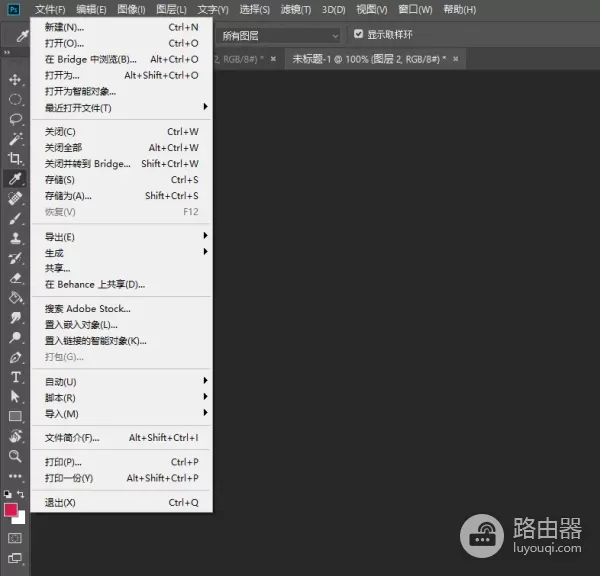This screenshot has height=576, width=600.
Task: Select the Dodge tool
Action: [15, 337]
